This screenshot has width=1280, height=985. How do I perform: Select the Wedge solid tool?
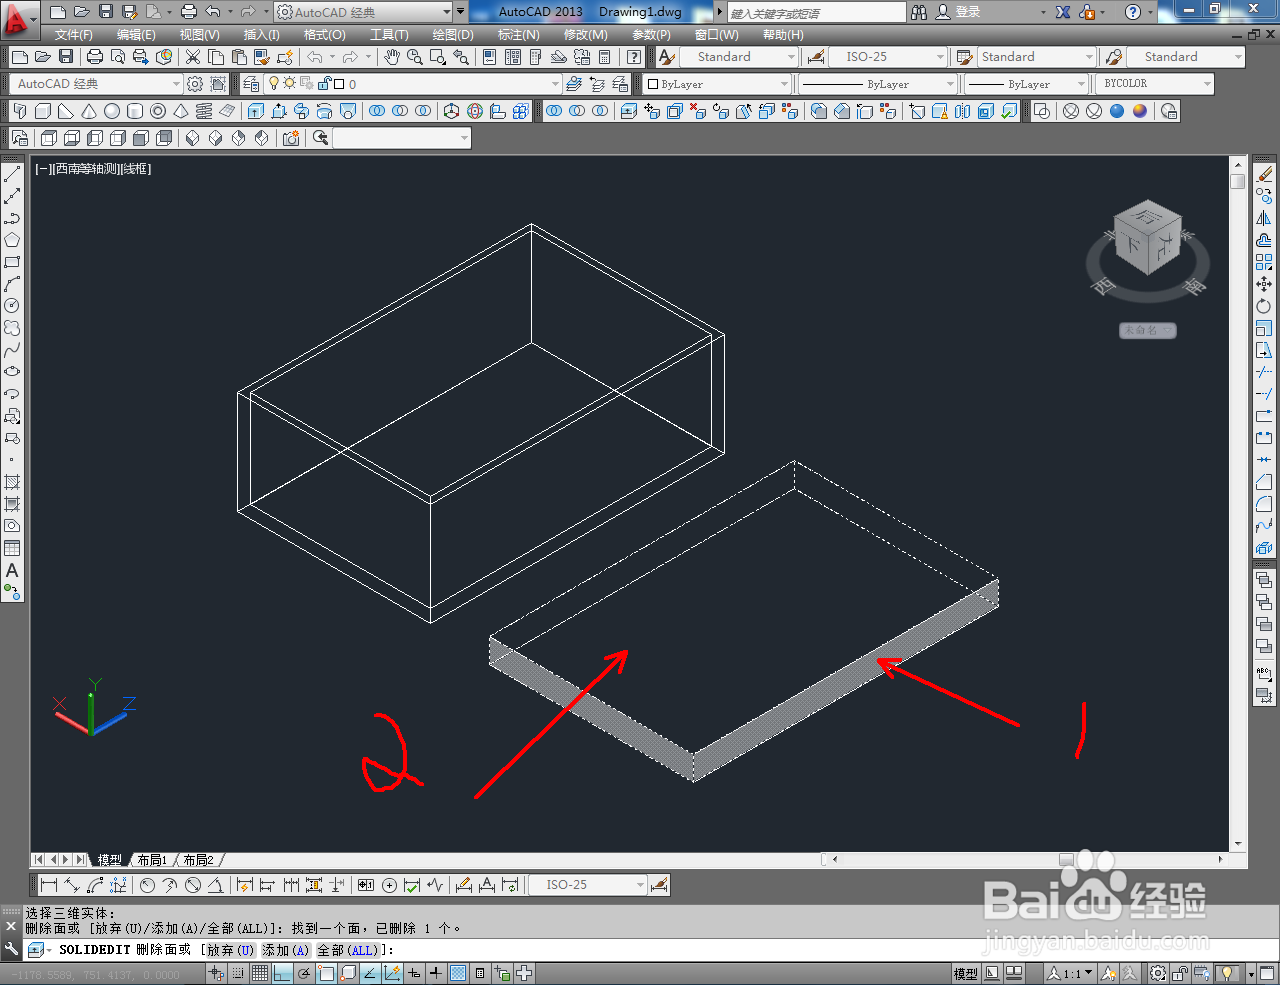(x=66, y=111)
